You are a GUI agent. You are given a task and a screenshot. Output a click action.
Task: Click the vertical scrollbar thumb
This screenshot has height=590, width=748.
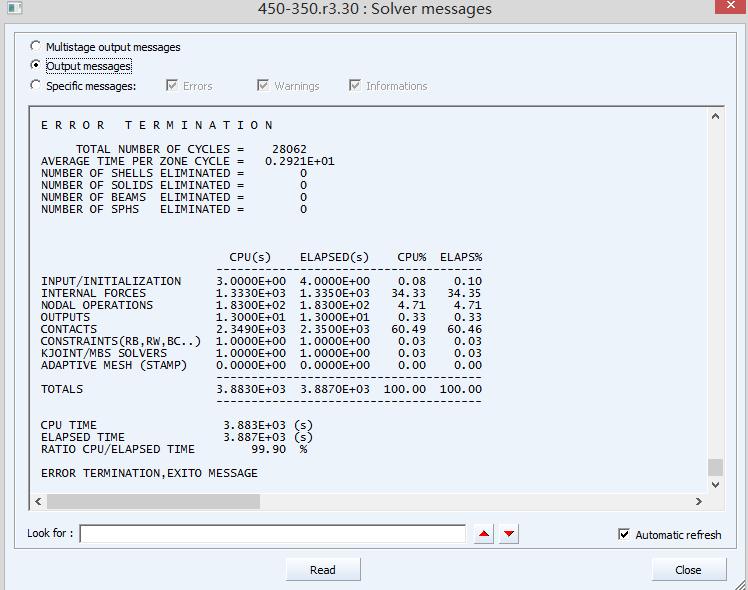pos(715,467)
